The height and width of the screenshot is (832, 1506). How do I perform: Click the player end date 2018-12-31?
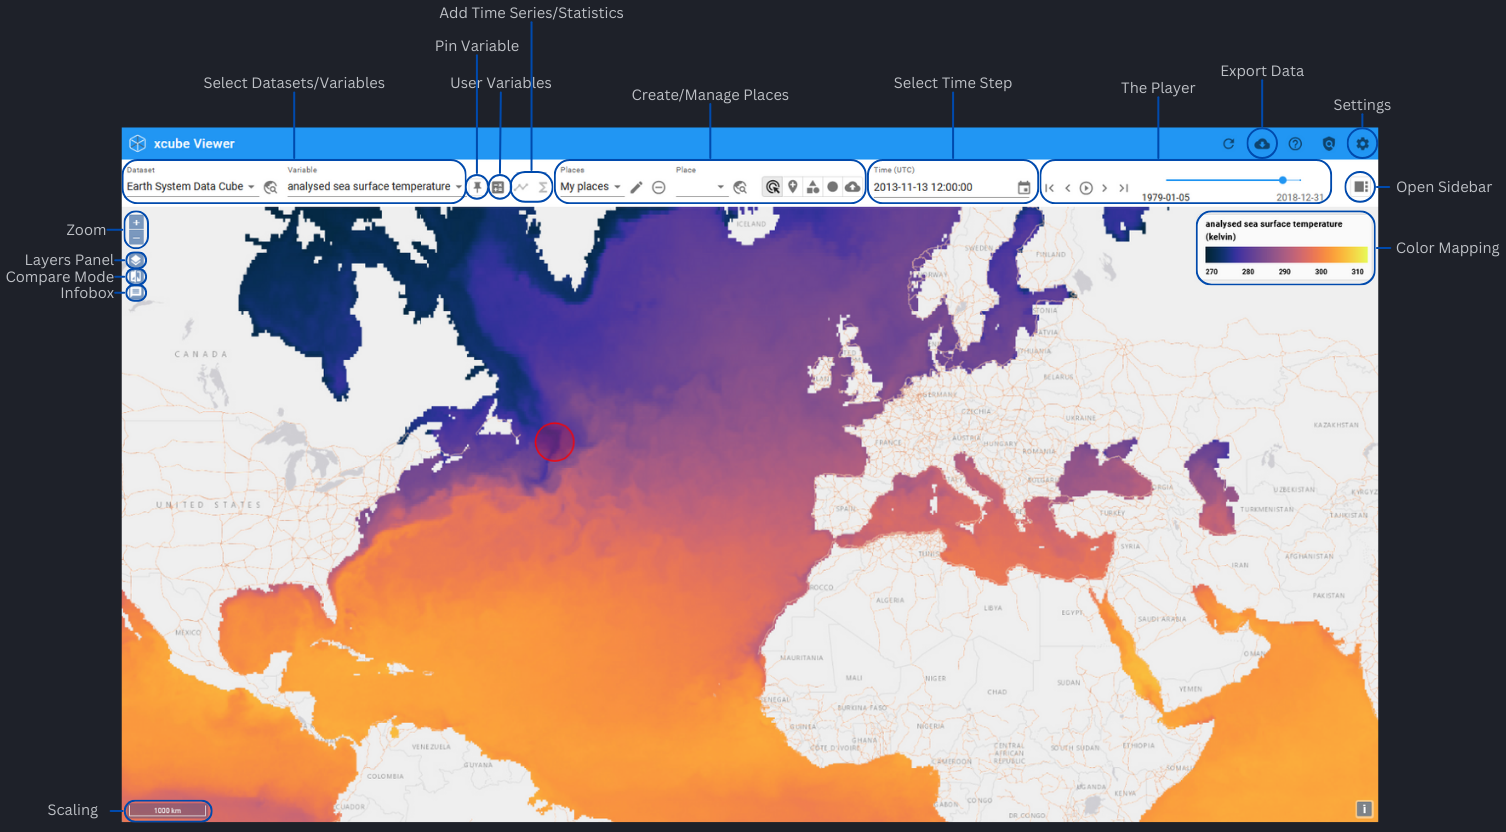[x=1300, y=198]
